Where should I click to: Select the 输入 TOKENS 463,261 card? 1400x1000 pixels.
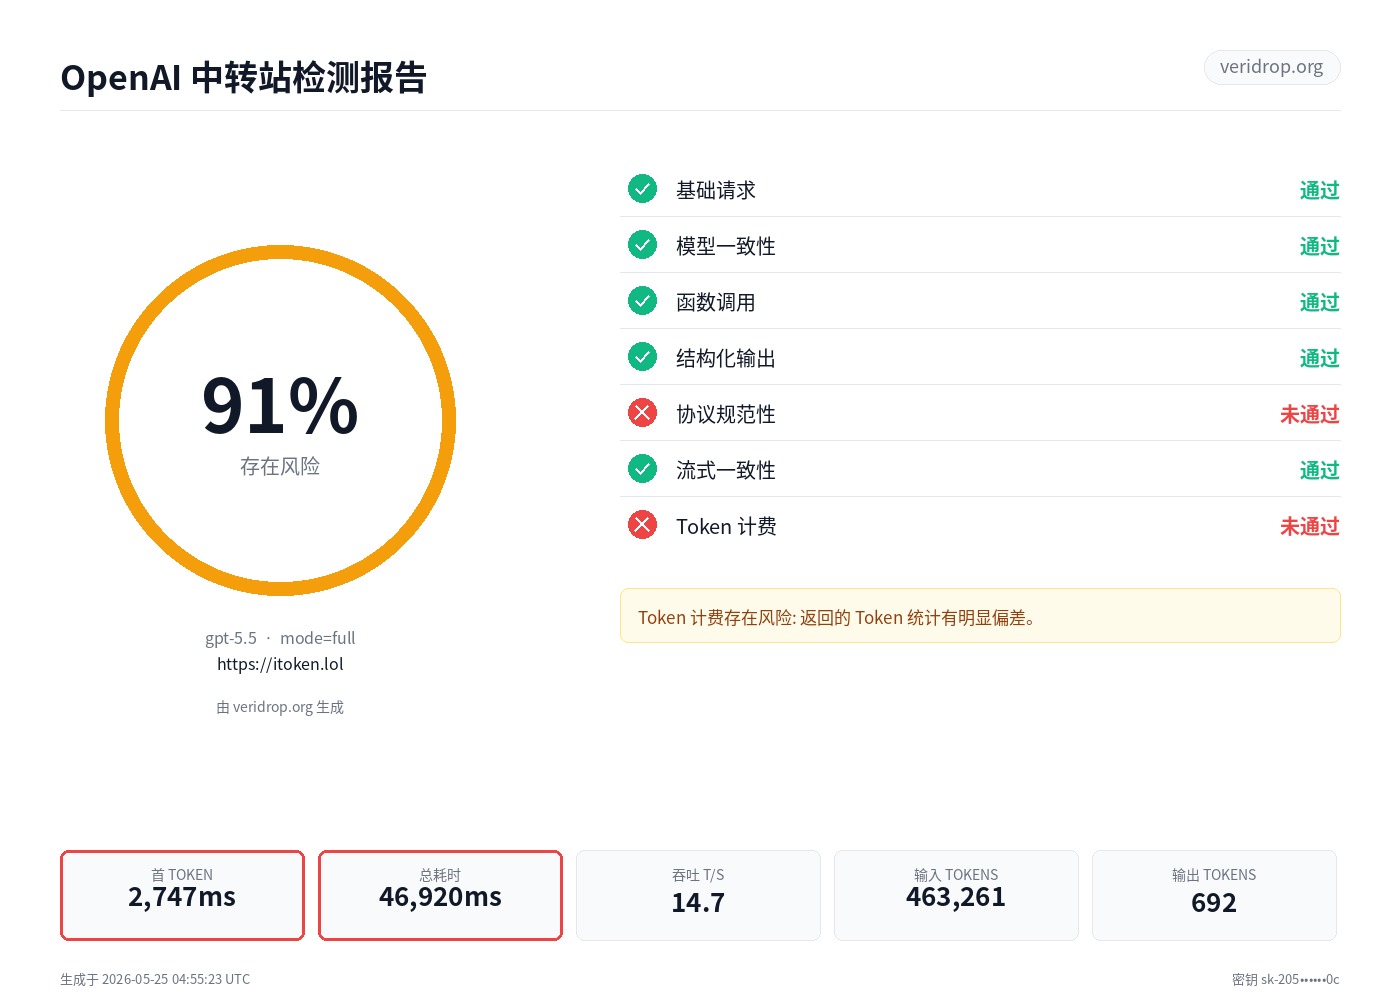956,895
